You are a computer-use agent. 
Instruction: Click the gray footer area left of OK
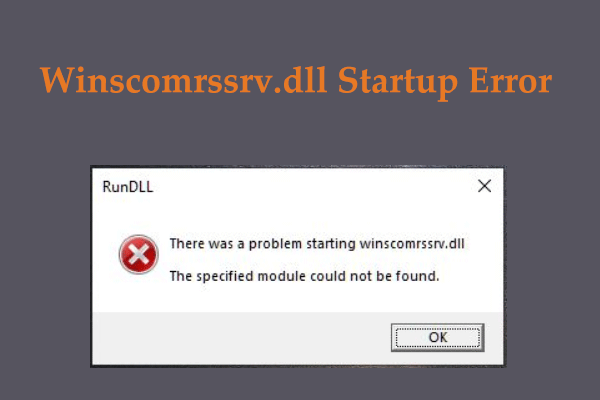(x=241, y=338)
